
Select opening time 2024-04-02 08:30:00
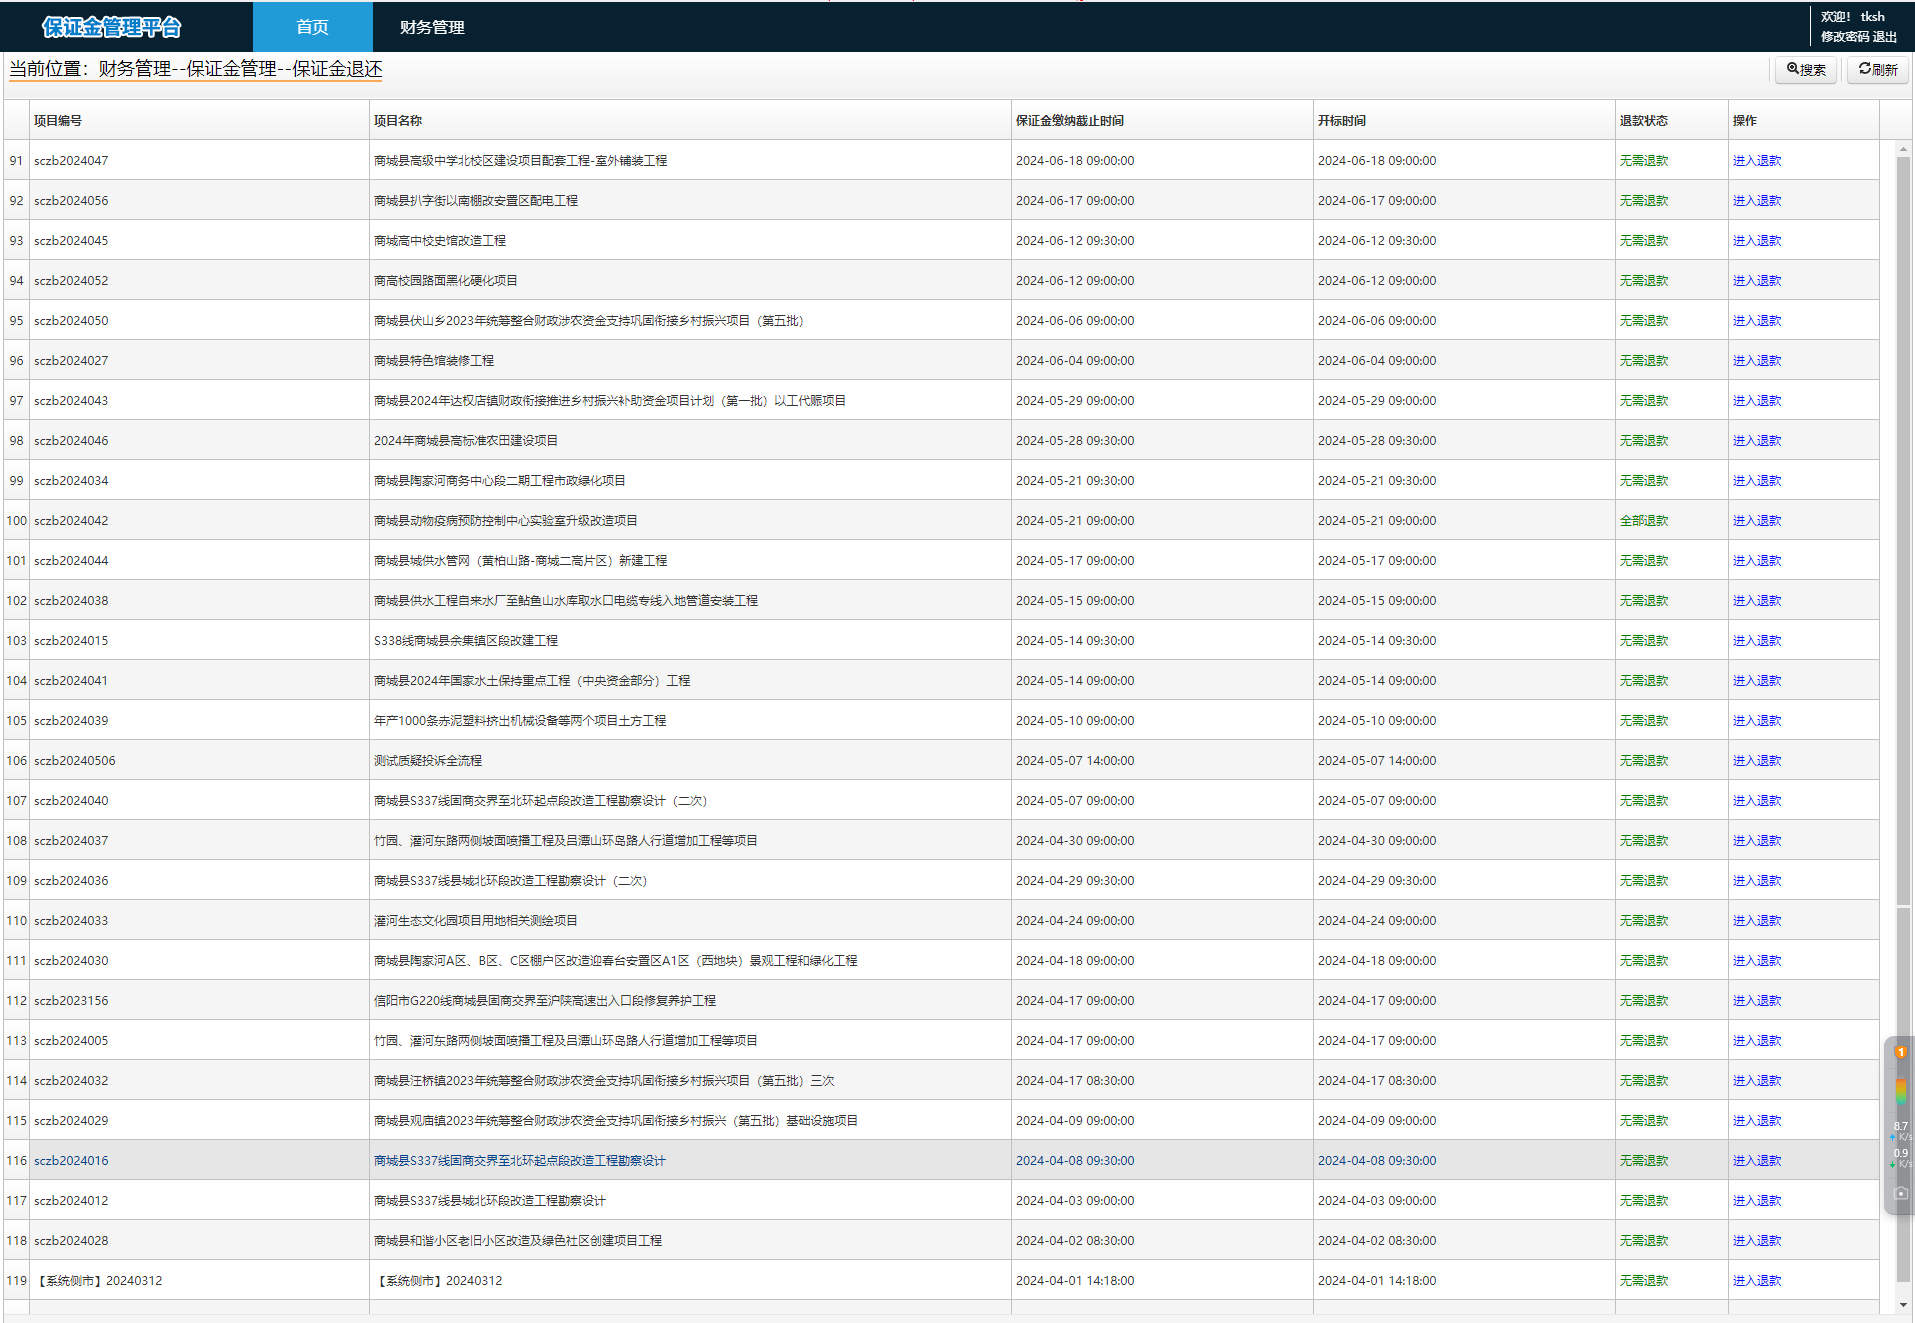(x=1377, y=1241)
